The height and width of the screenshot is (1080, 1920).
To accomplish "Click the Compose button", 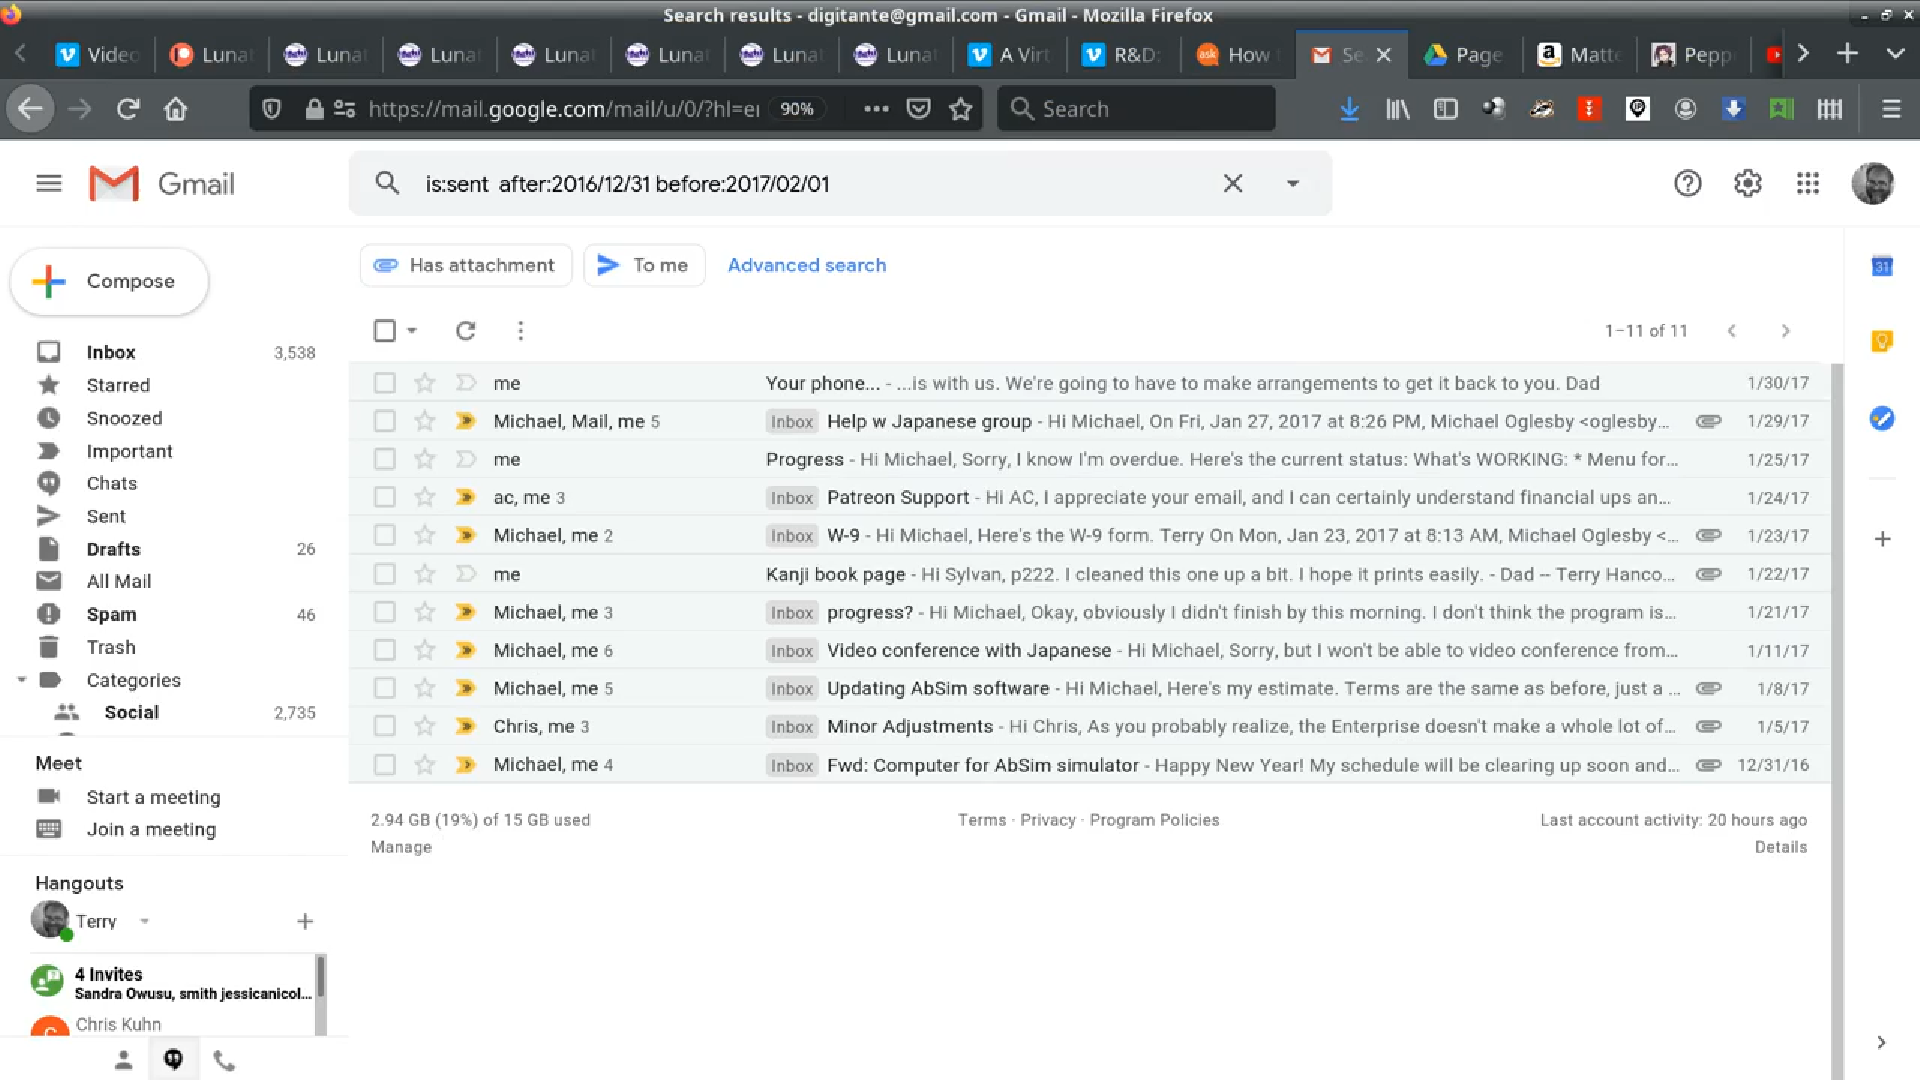I will tap(109, 282).
